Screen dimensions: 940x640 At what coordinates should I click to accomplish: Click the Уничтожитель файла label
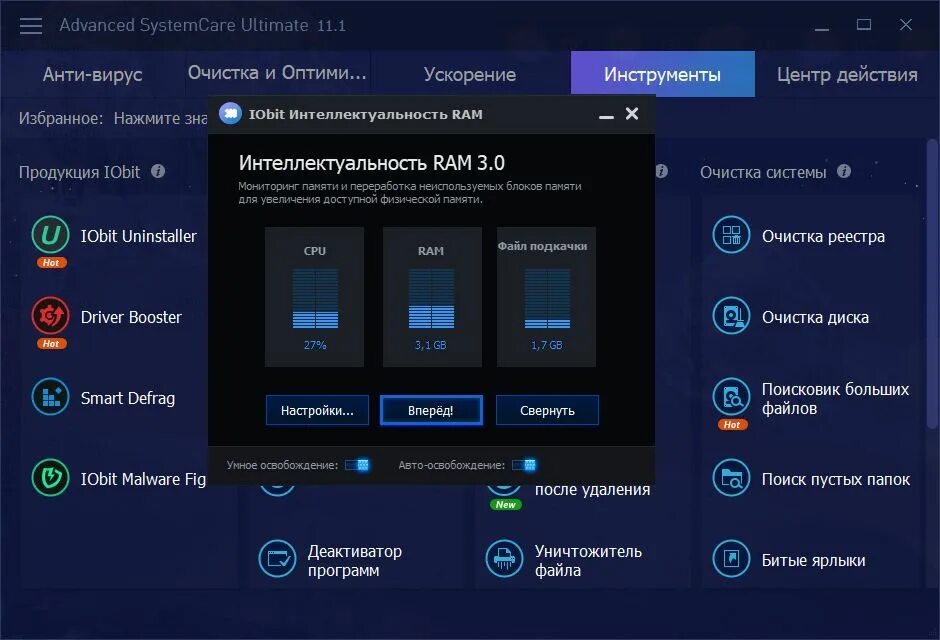[588, 560]
